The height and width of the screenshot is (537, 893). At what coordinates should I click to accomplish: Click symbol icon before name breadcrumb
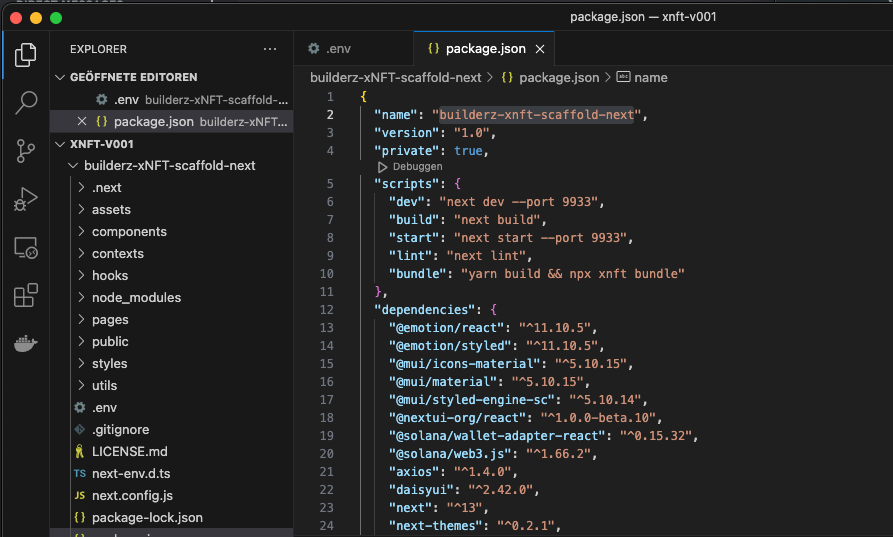(624, 77)
